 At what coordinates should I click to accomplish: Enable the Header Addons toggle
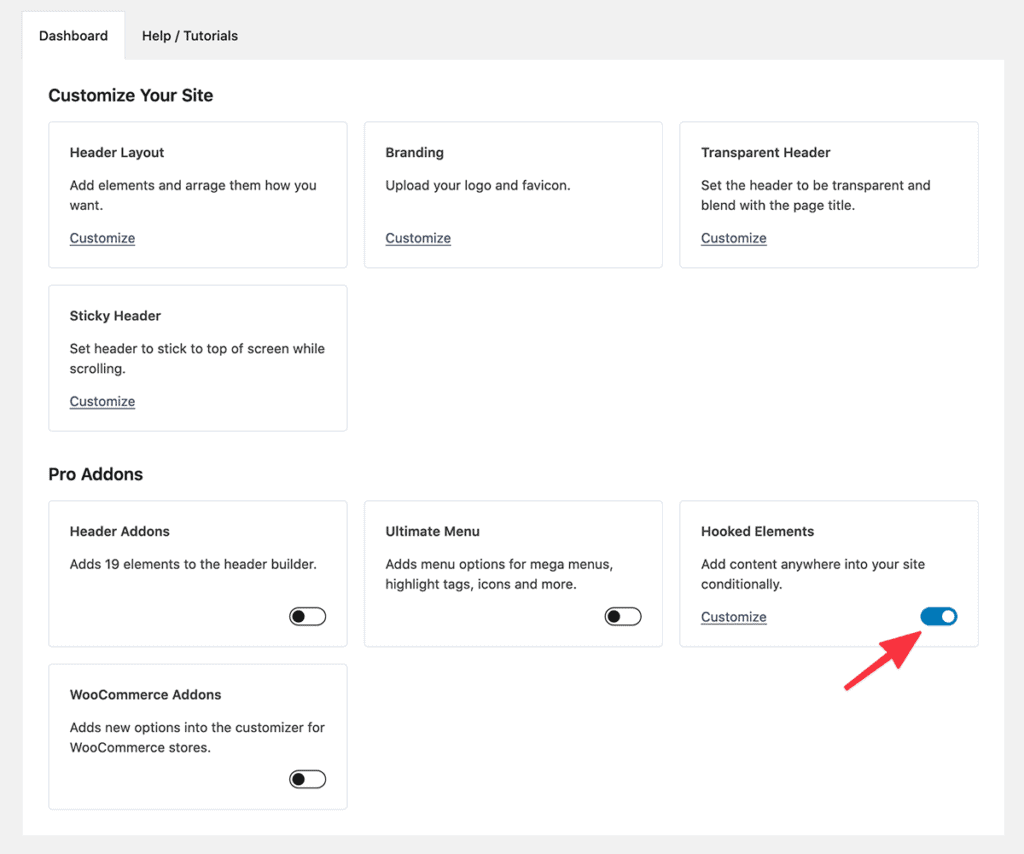(307, 616)
